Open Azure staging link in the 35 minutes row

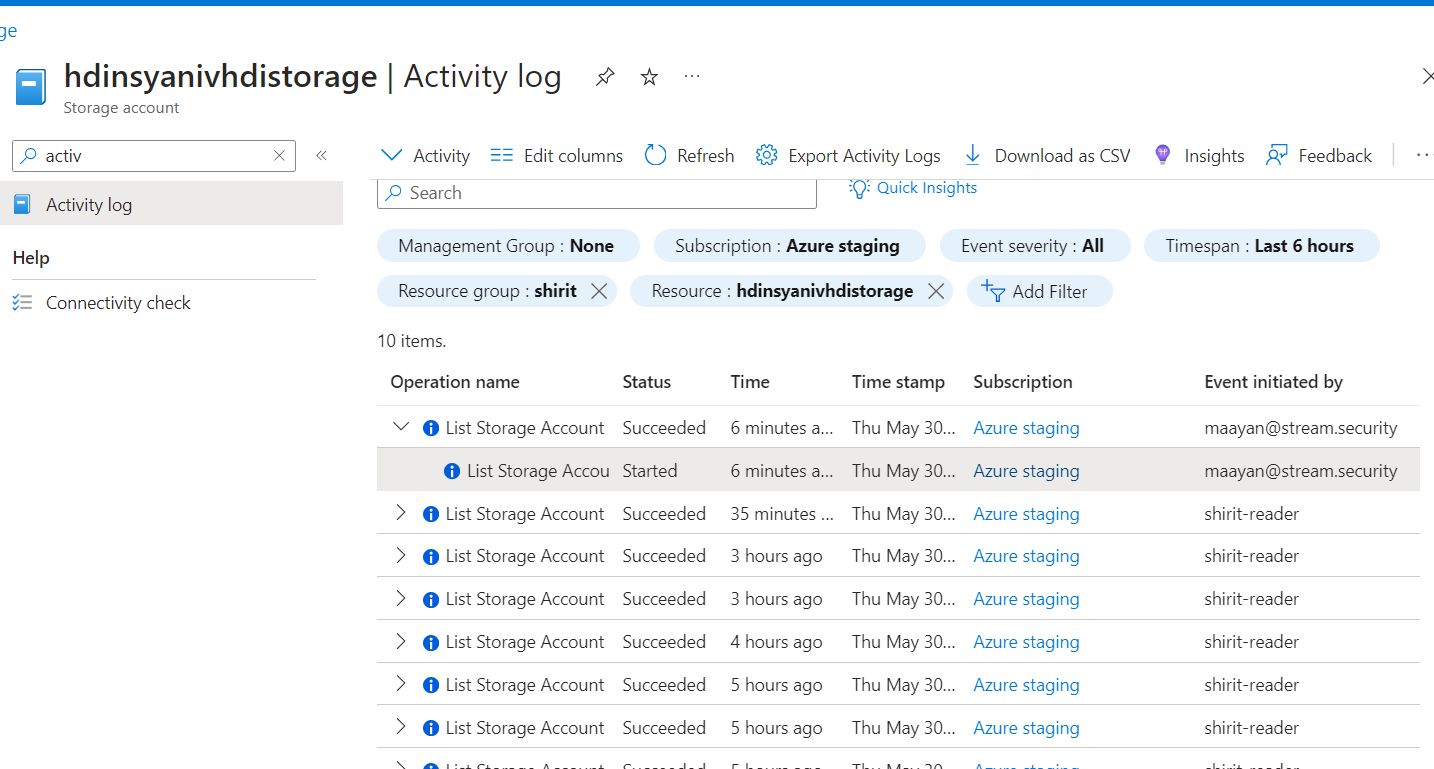pos(1026,514)
